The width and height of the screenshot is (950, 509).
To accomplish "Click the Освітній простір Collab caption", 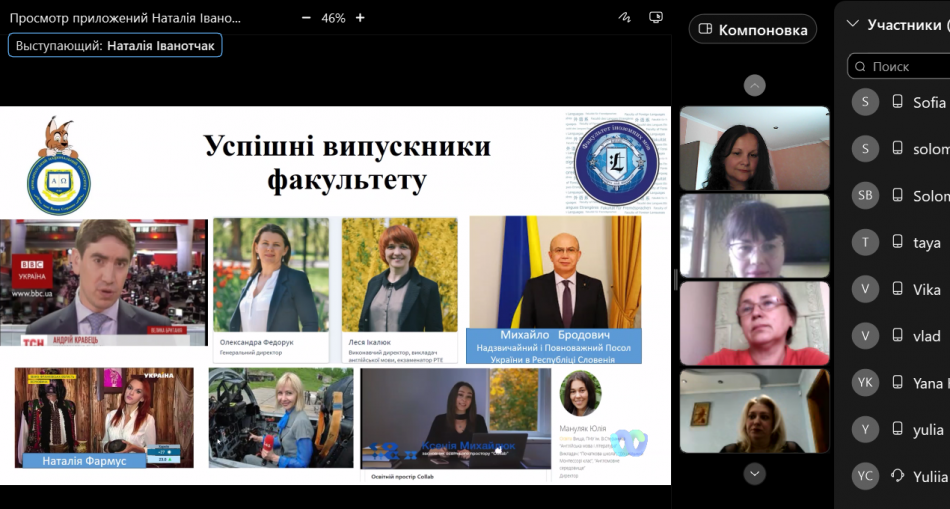I will (401, 476).
